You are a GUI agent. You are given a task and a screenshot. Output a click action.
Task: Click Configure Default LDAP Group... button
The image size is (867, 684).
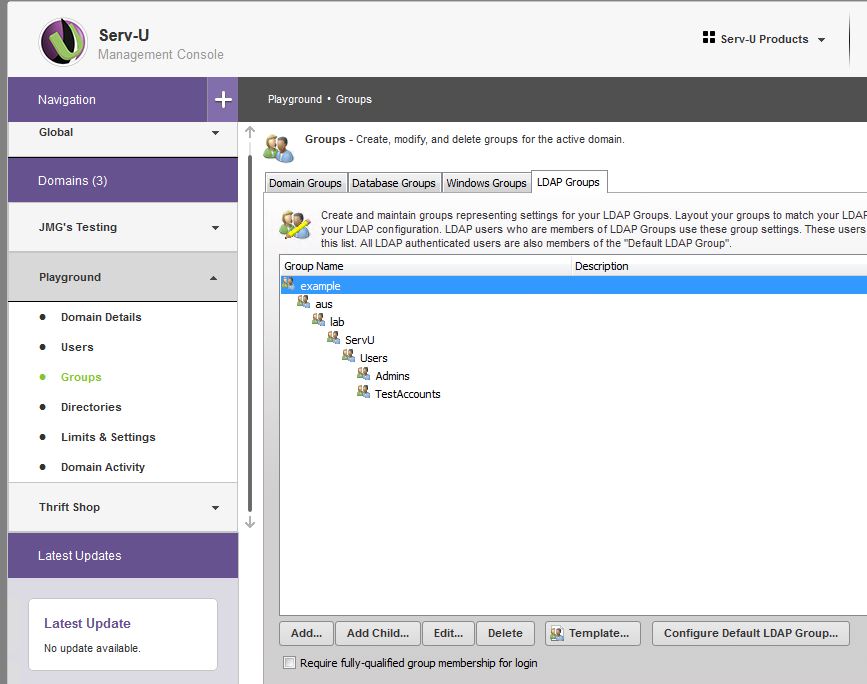point(750,633)
